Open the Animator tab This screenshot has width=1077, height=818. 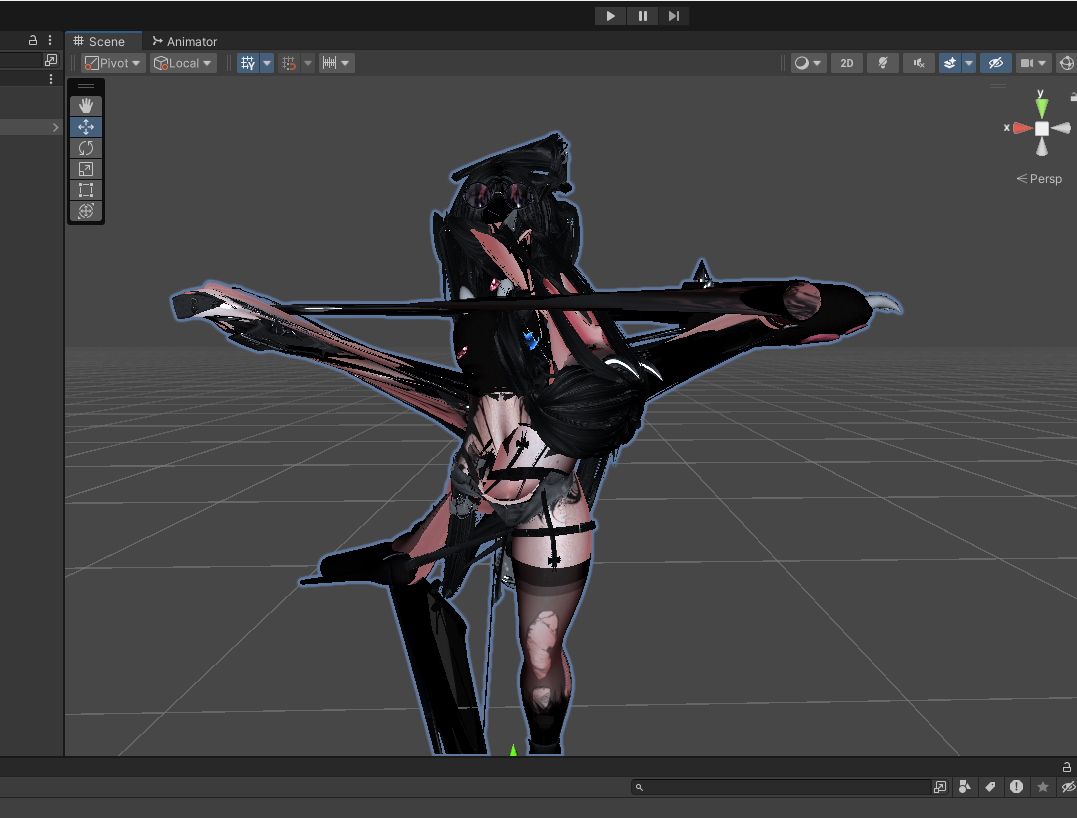[185, 41]
